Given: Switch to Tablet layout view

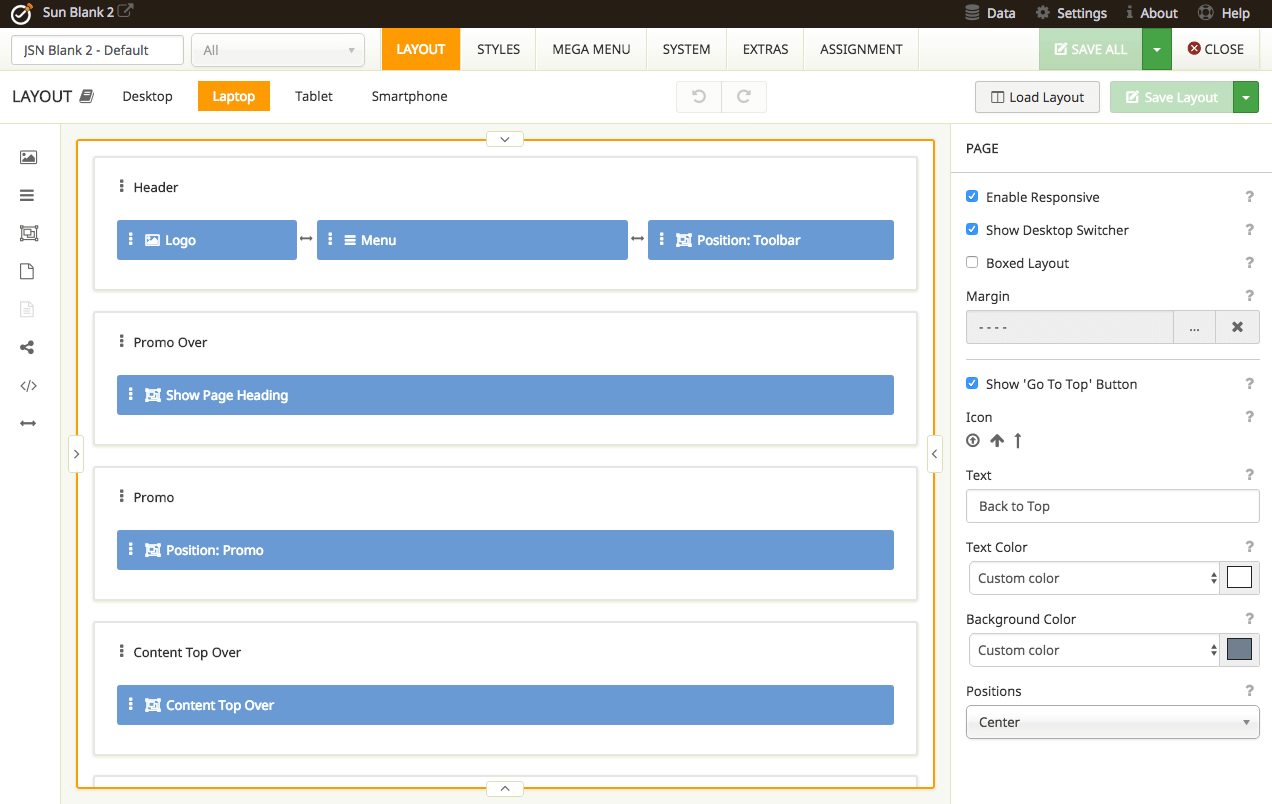Looking at the screenshot, I should [x=314, y=96].
